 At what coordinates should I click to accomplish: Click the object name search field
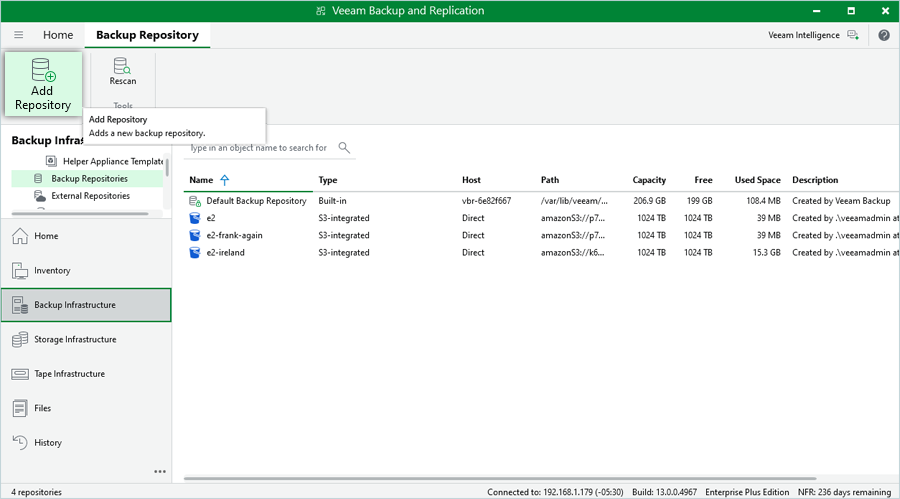point(260,148)
